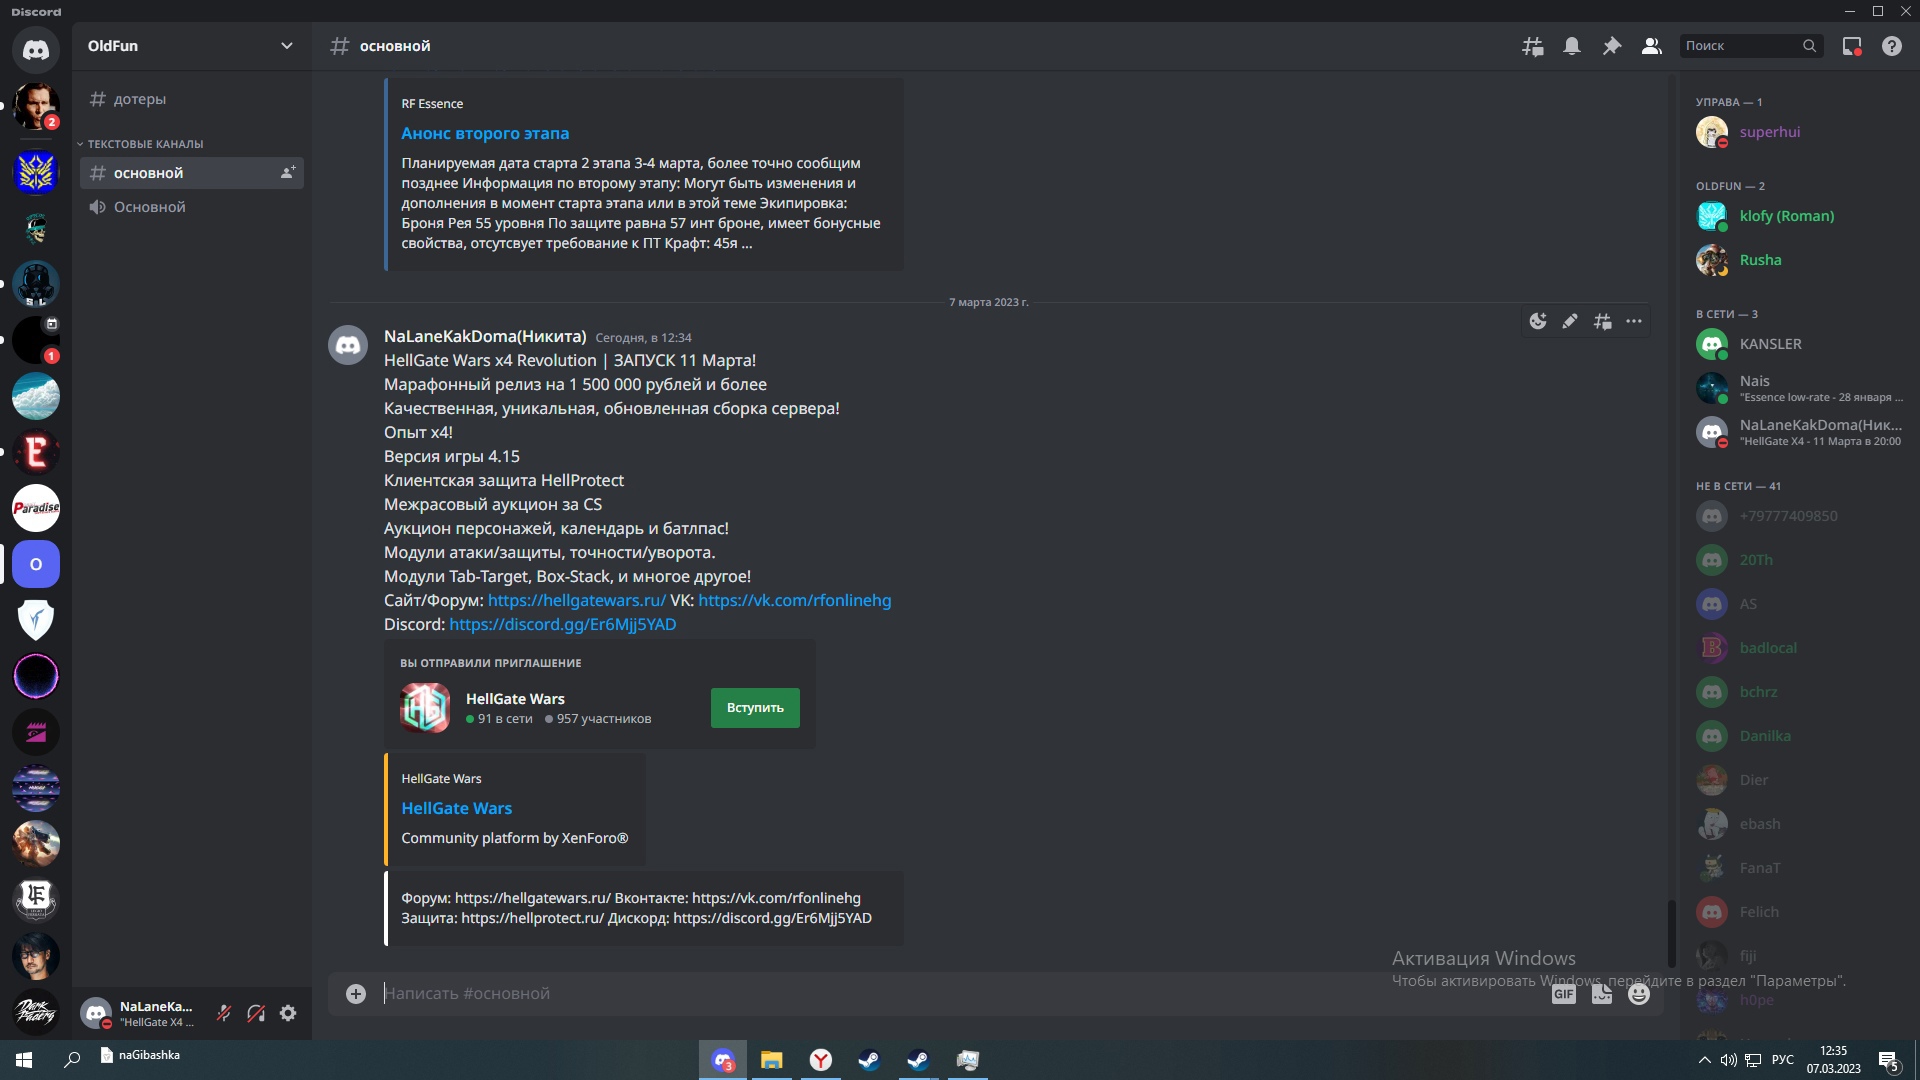Open Rusha member profile

tap(1796, 260)
